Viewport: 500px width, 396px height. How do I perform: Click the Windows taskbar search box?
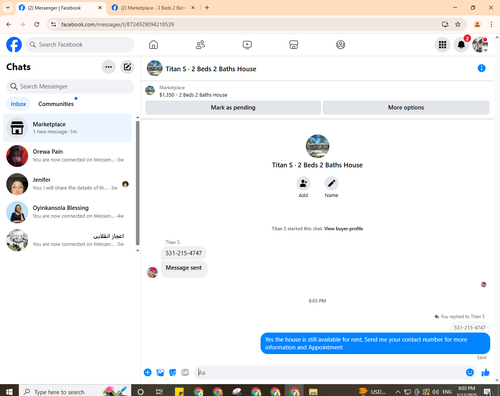point(74,391)
